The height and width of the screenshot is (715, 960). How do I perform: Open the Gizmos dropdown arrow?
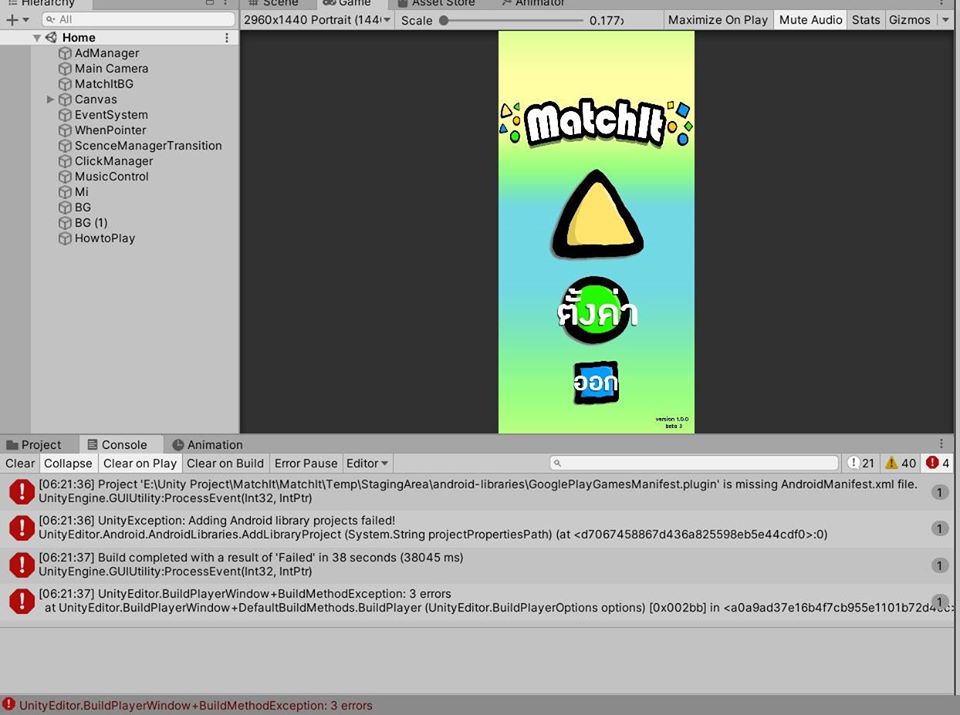point(946,20)
